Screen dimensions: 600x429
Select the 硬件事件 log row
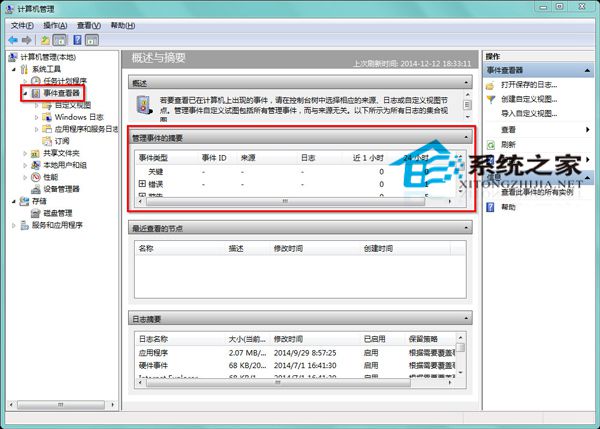tap(296, 365)
